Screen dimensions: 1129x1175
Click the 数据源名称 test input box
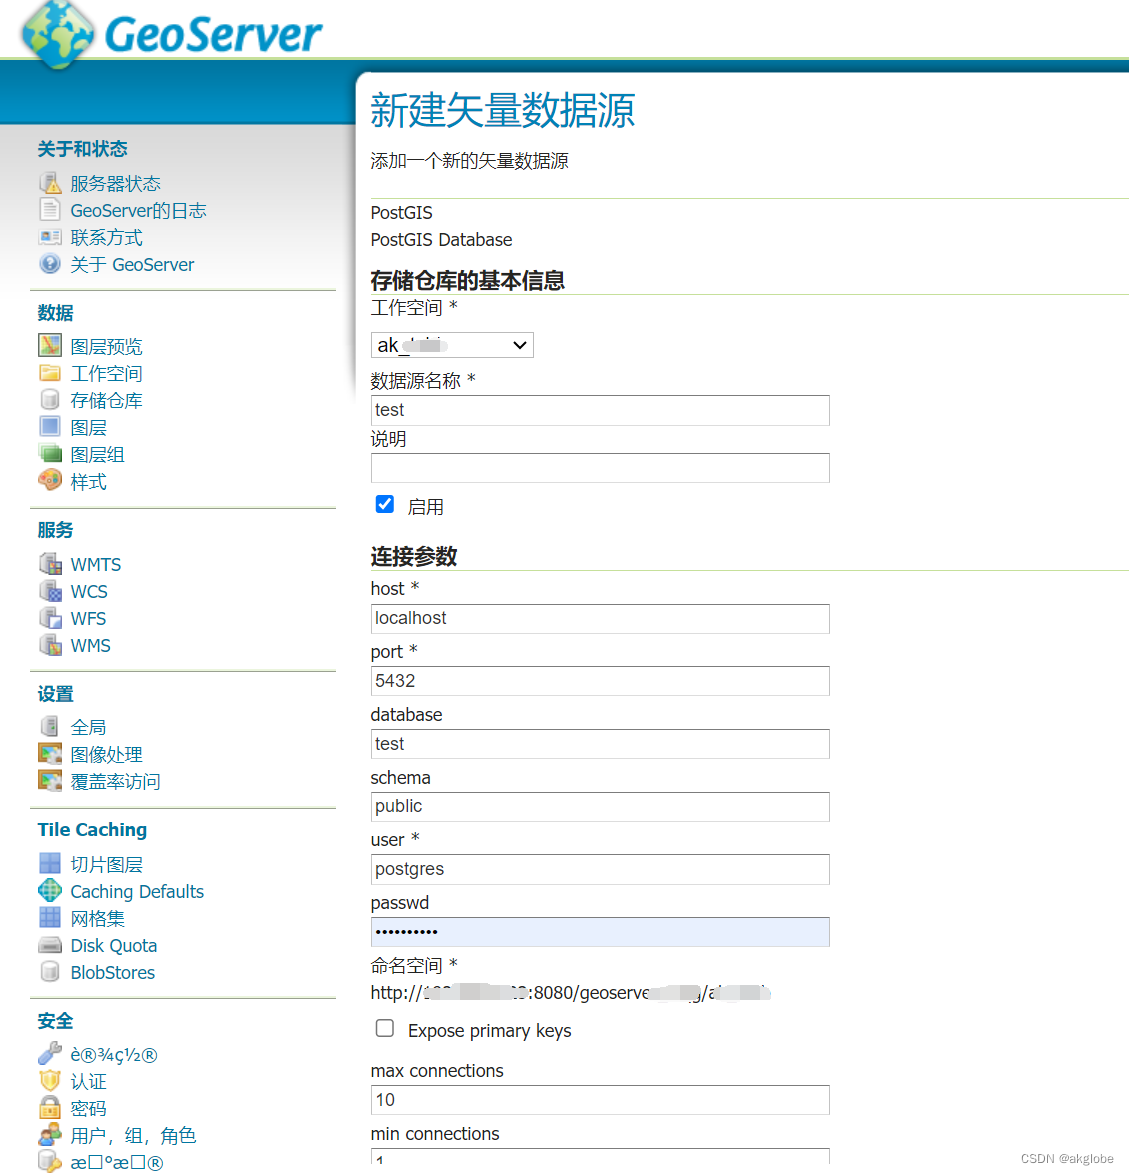pos(600,410)
